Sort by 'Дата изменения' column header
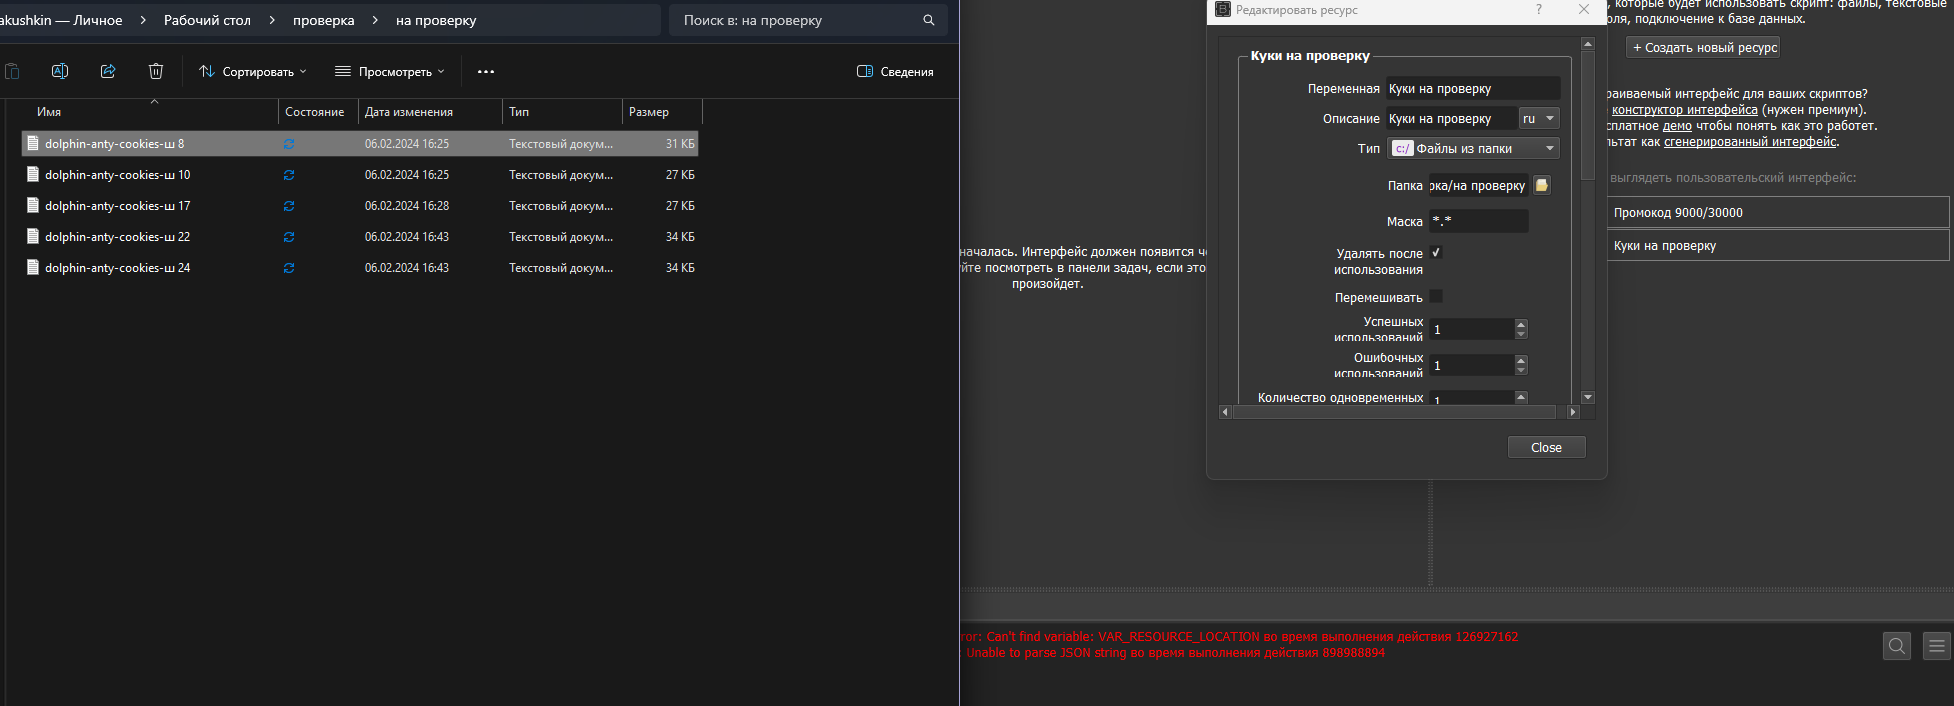The width and height of the screenshot is (1954, 706). click(409, 112)
